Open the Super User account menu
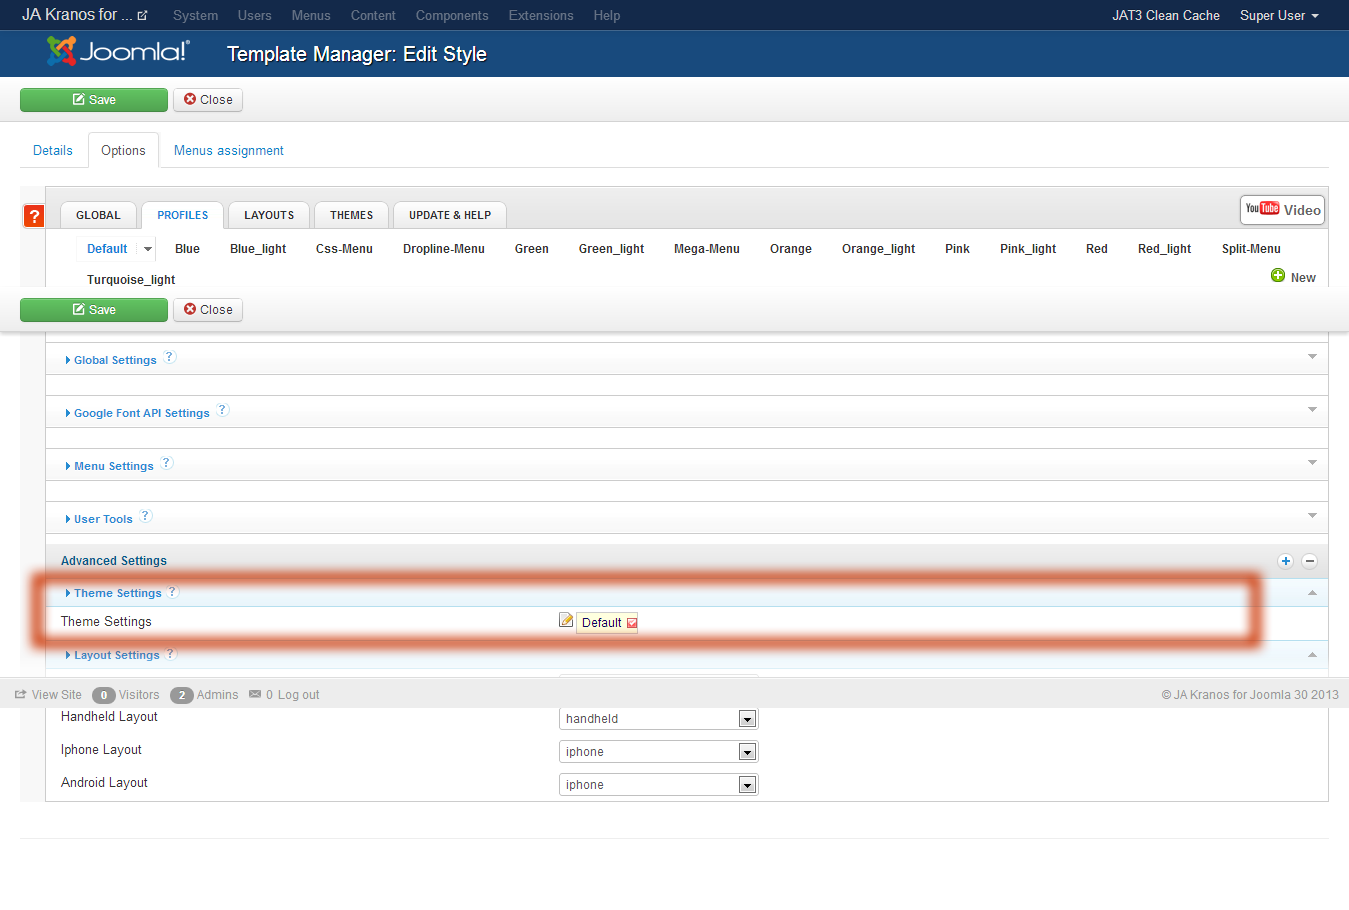 tap(1279, 16)
